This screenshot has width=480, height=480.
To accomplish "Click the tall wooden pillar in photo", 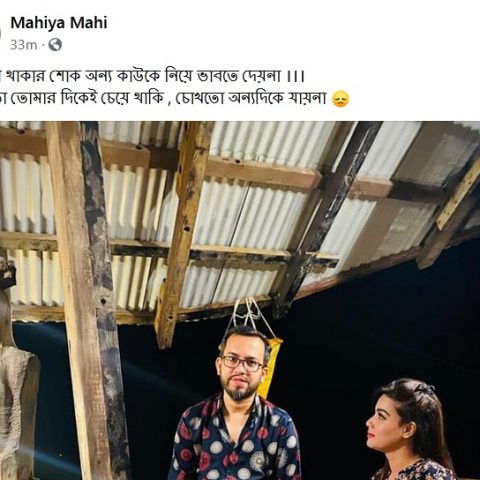I will tap(89, 300).
